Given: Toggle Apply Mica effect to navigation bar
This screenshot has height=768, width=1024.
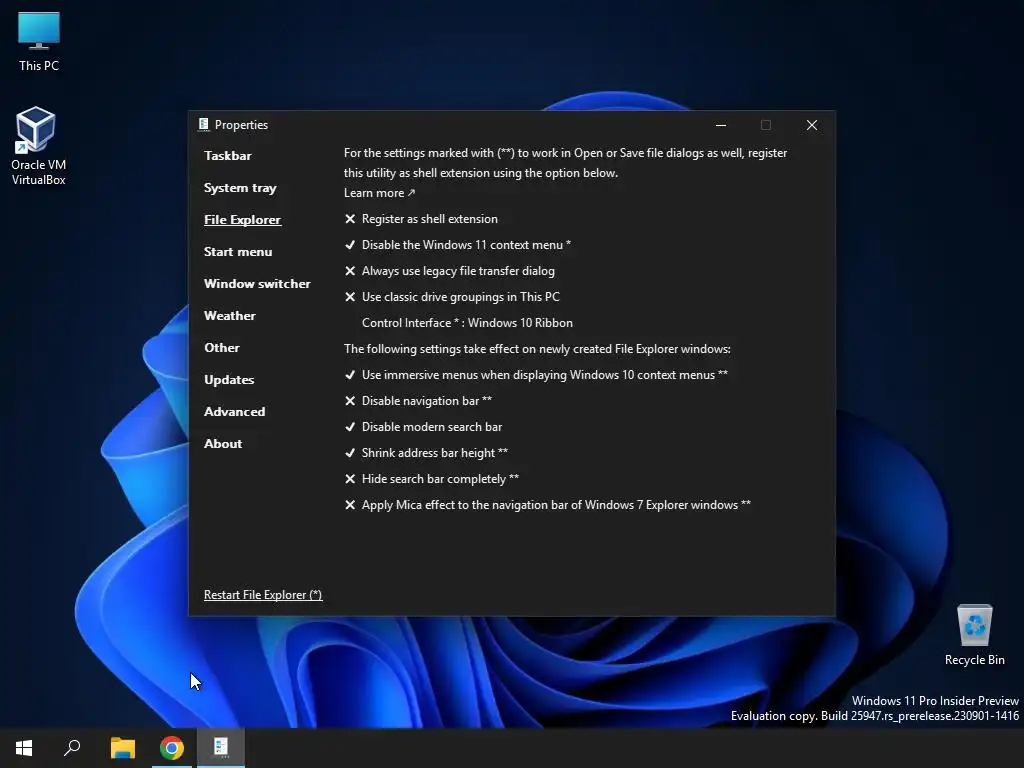Looking at the screenshot, I should (547, 505).
